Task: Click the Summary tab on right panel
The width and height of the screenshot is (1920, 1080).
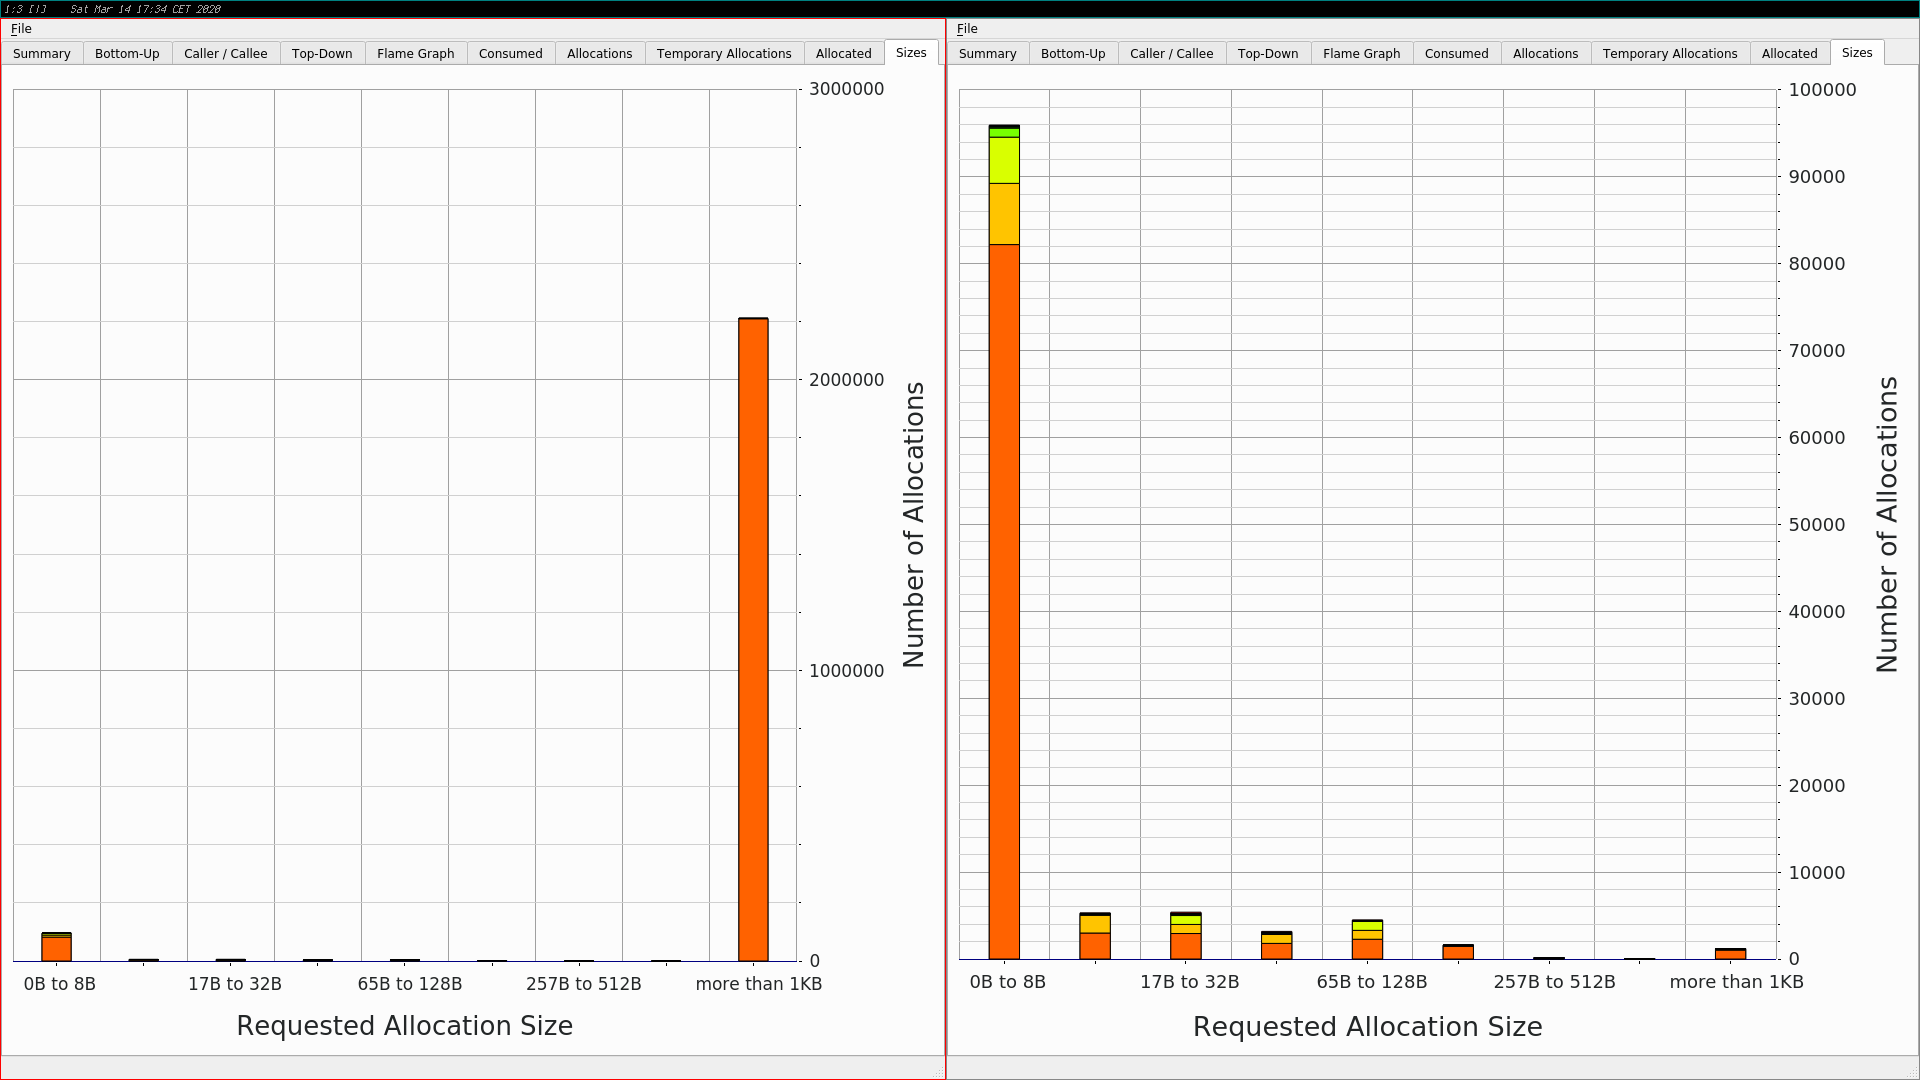Action: point(988,53)
